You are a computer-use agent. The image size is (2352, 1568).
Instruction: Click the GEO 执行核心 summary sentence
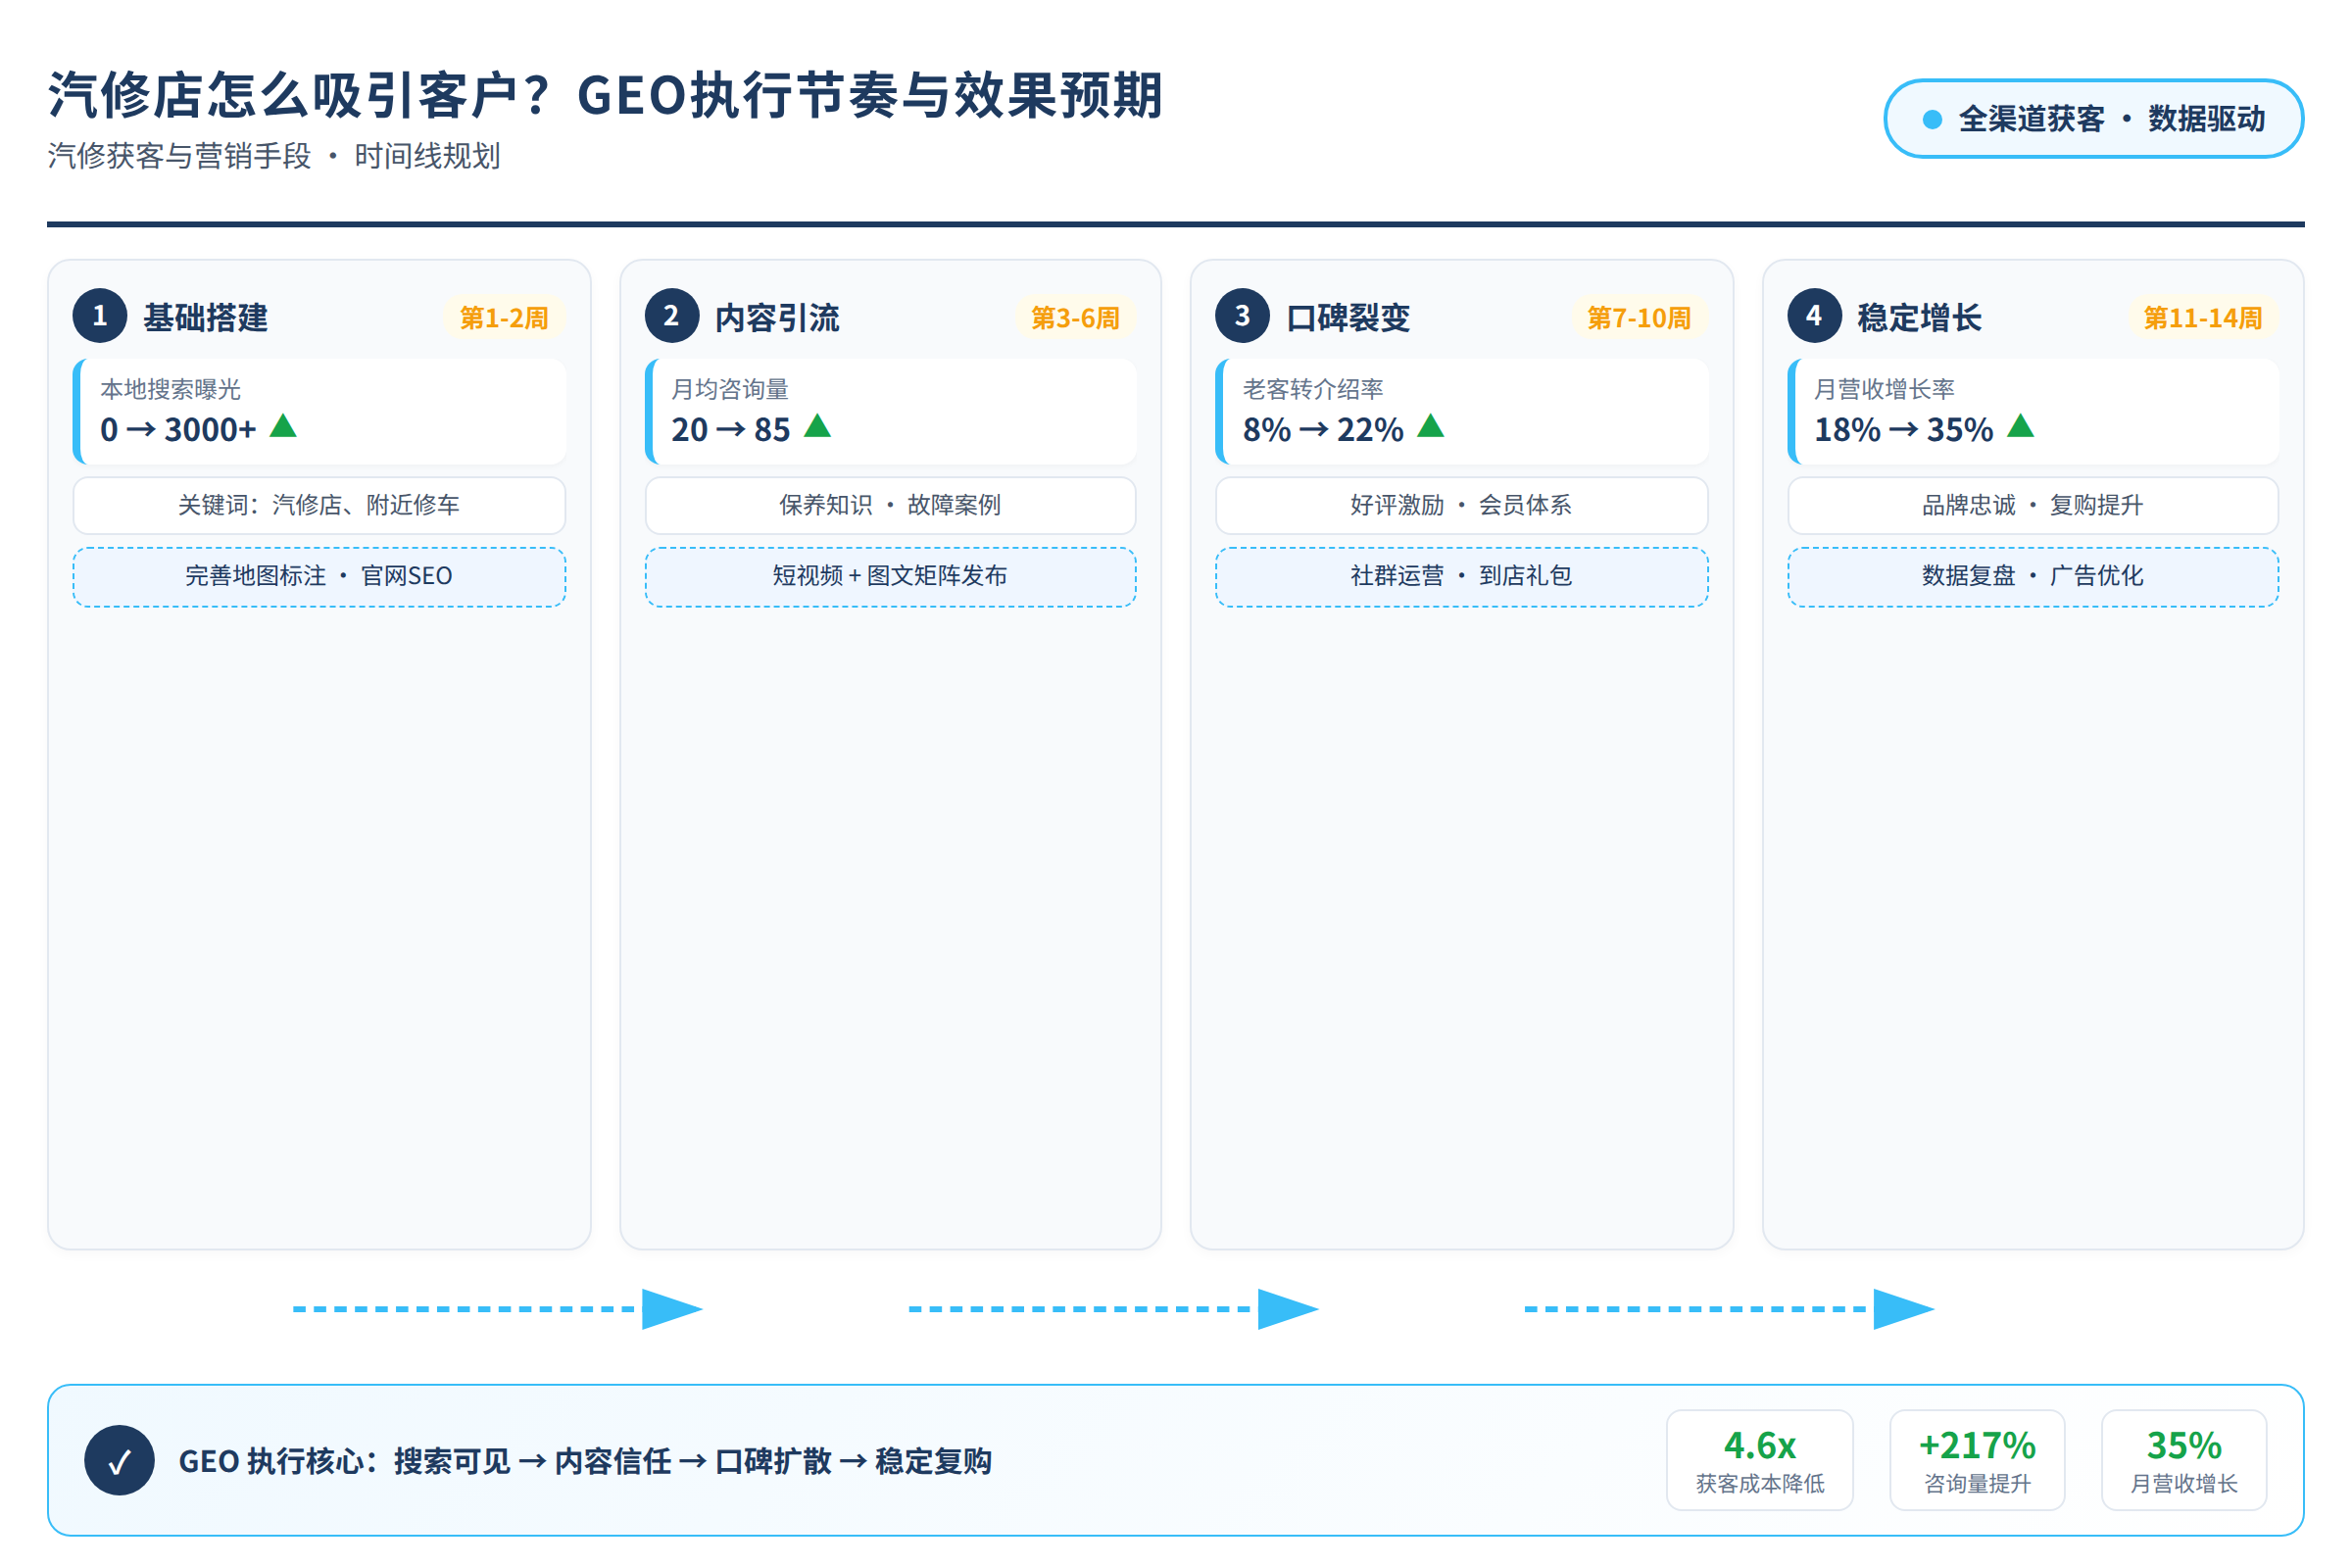(x=585, y=1461)
